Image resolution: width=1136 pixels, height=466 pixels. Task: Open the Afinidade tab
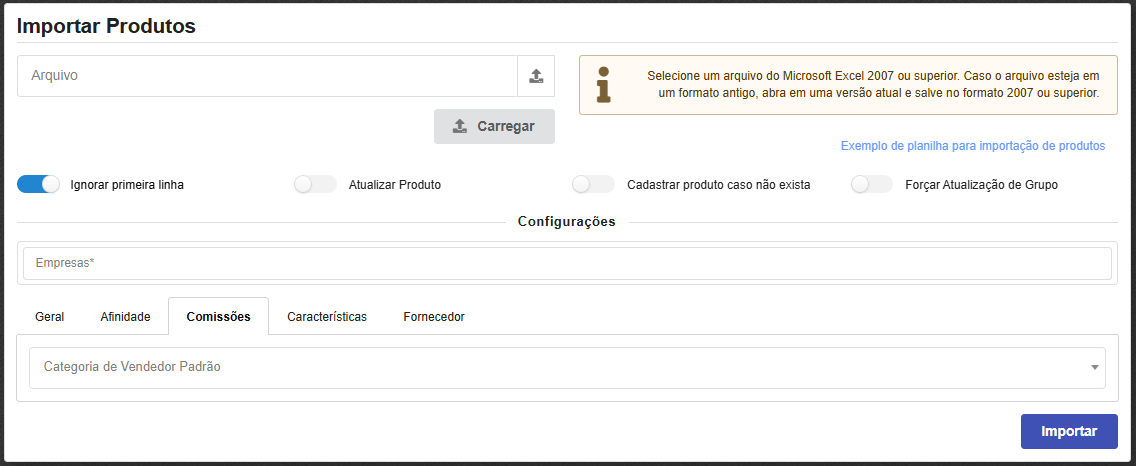click(125, 316)
